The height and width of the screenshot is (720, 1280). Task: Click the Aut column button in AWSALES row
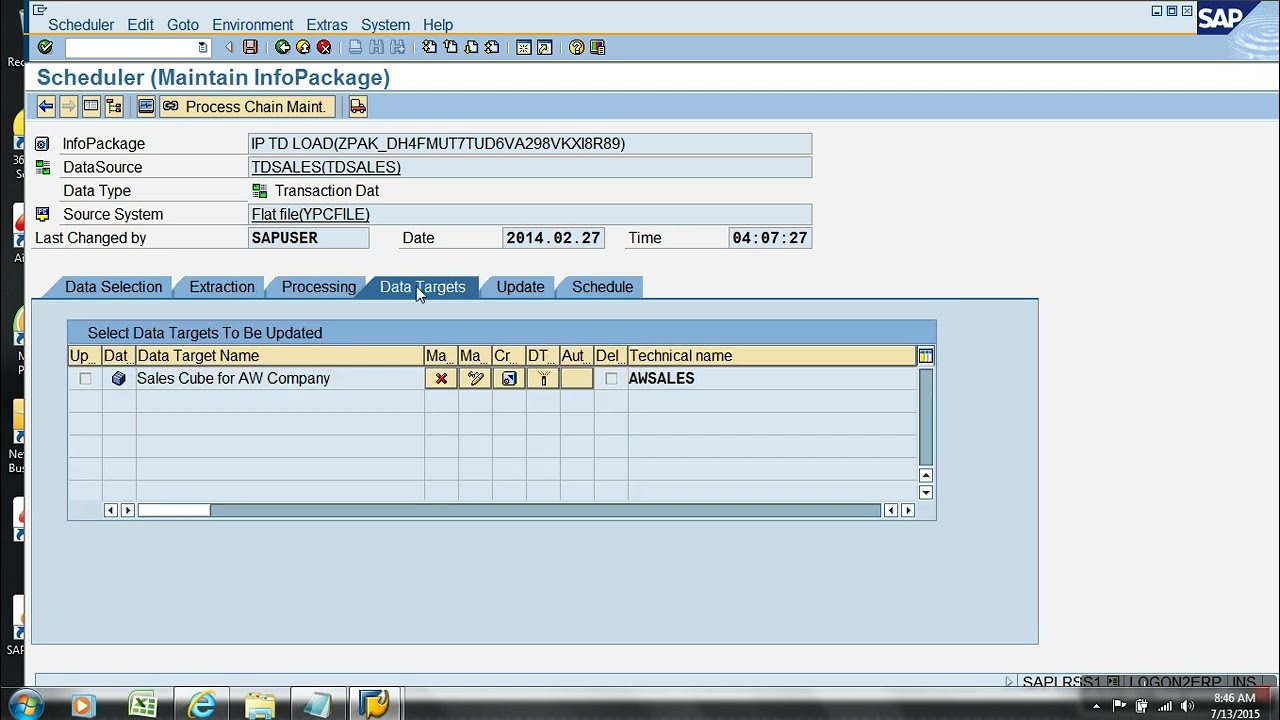pyautogui.click(x=577, y=378)
